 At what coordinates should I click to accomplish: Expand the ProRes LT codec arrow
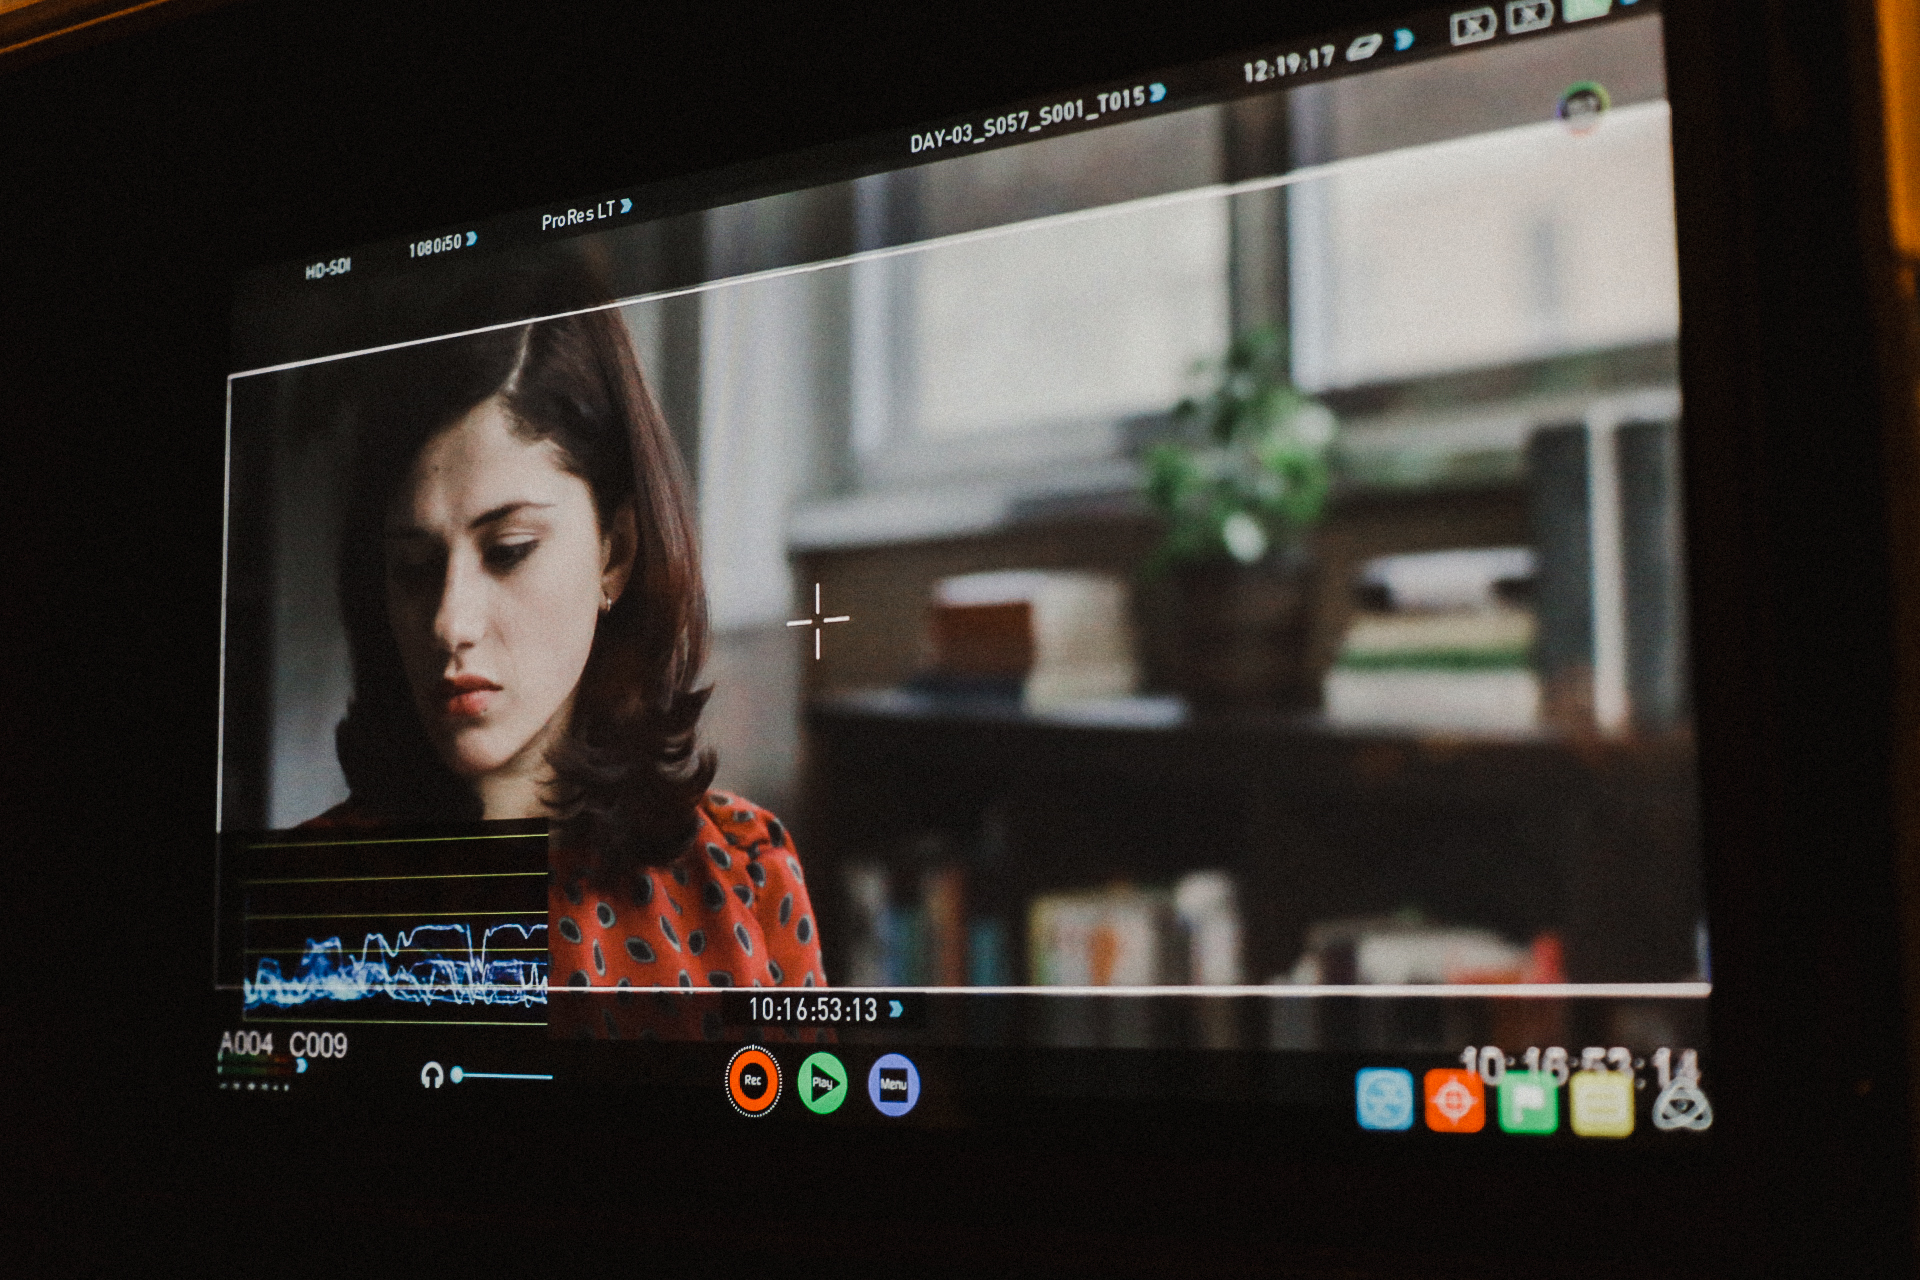pyautogui.click(x=626, y=205)
